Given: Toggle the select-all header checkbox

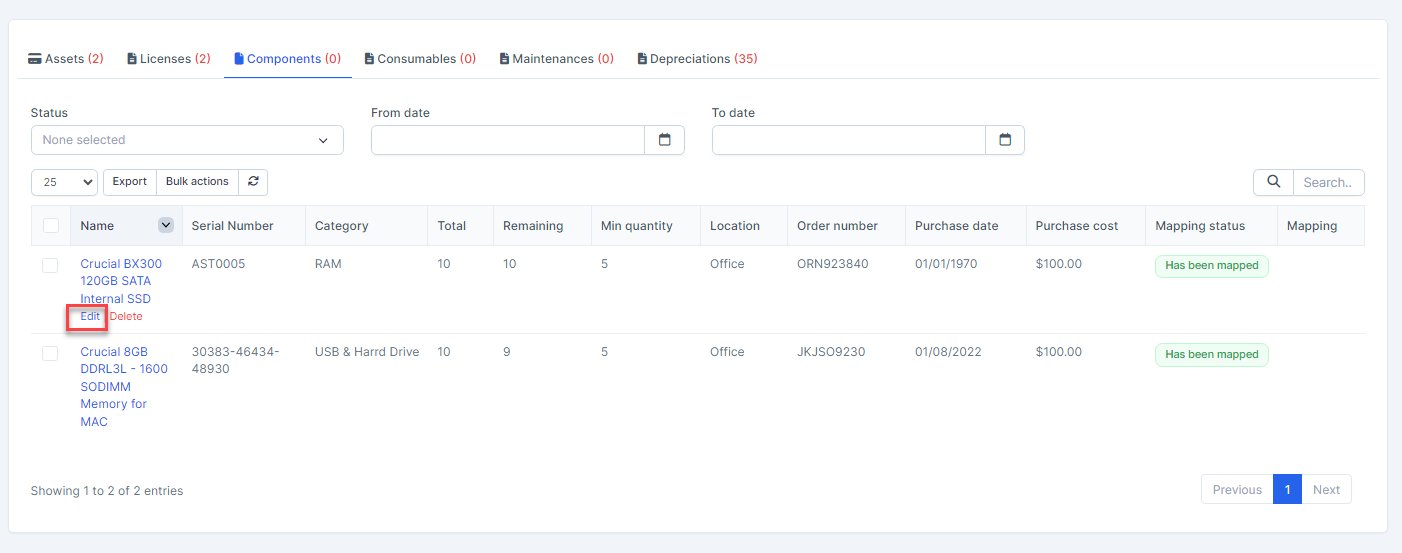Looking at the screenshot, I should (50, 226).
